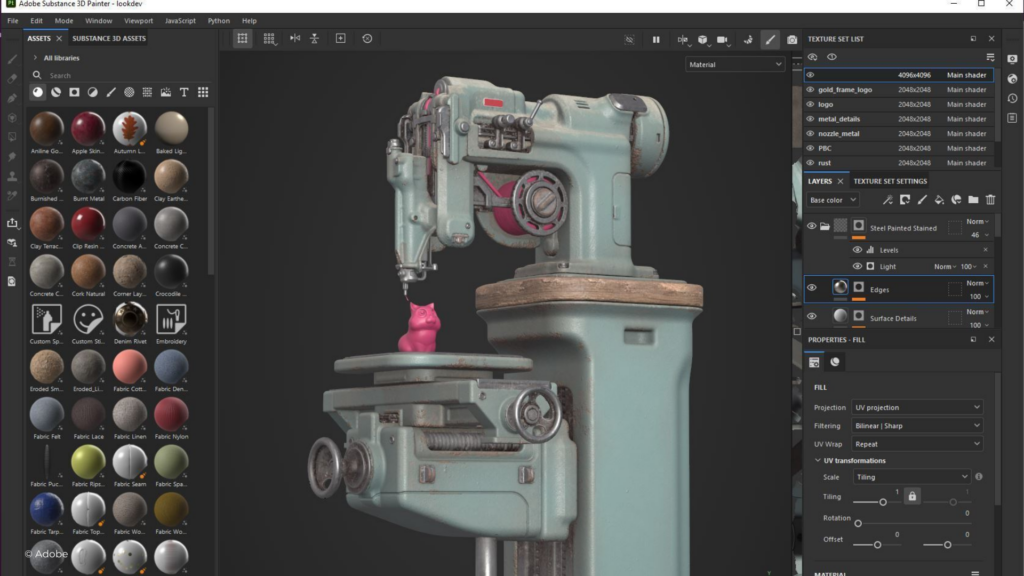Open the History panel clock icon

point(1012,98)
